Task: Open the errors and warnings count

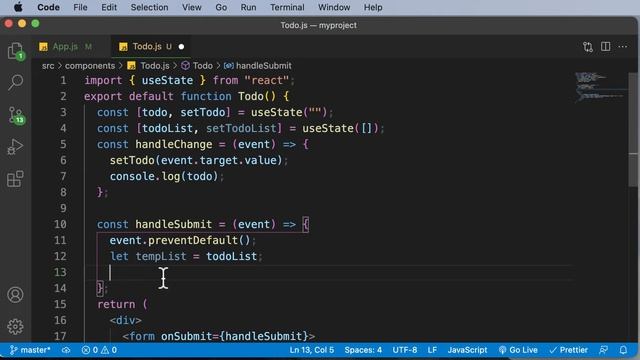Action: [99, 350]
